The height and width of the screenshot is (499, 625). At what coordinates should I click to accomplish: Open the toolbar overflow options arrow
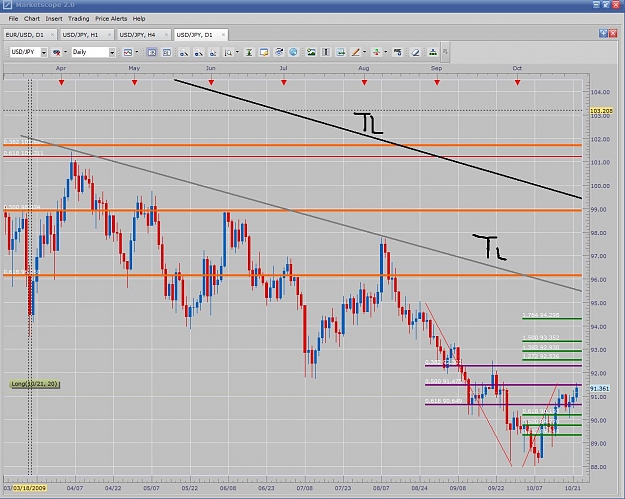[446, 52]
